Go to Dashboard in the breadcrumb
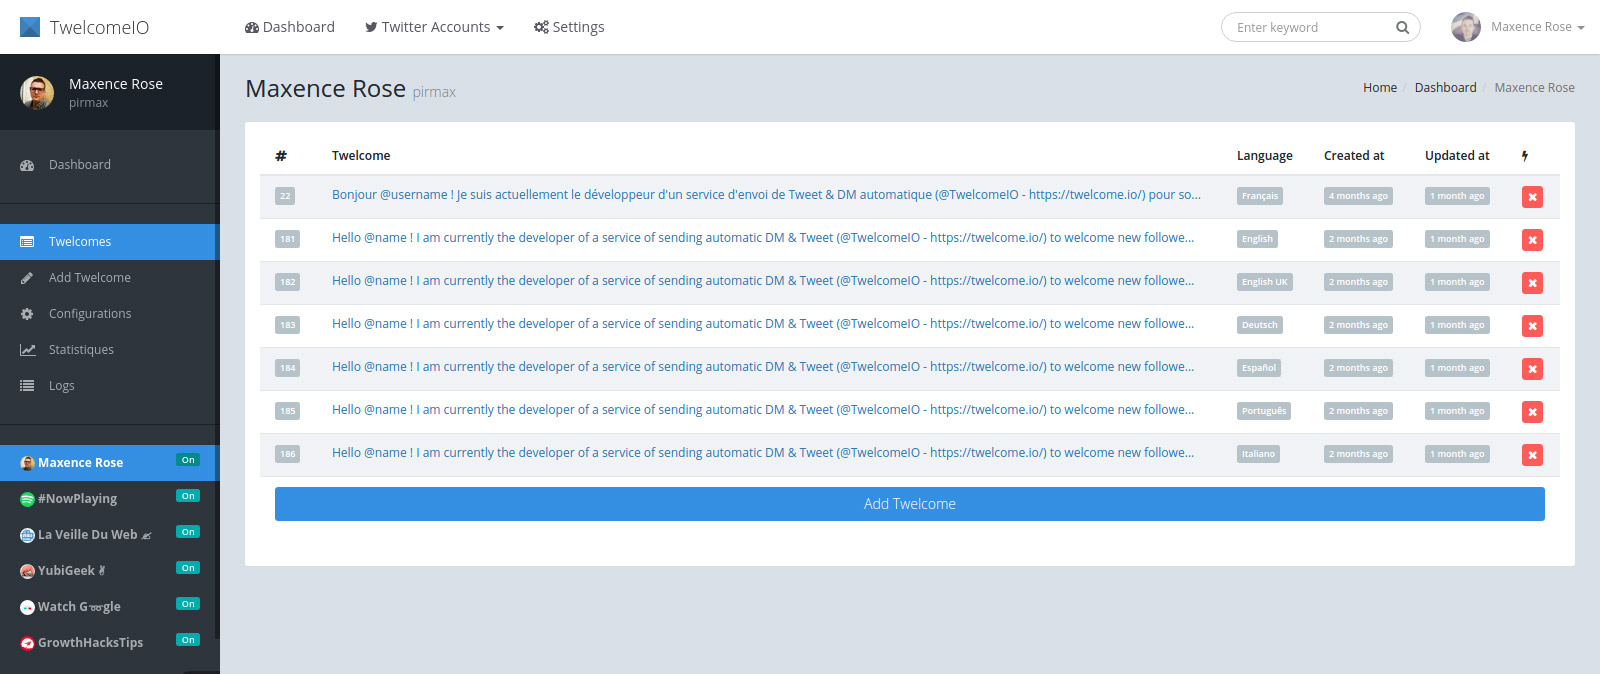Image resolution: width=1600 pixels, height=674 pixels. point(1445,88)
